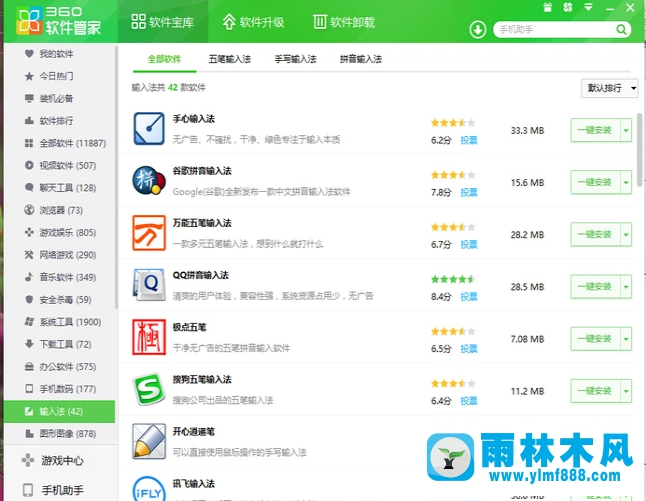Install 手心输入法 with 一键安装

[595, 130]
